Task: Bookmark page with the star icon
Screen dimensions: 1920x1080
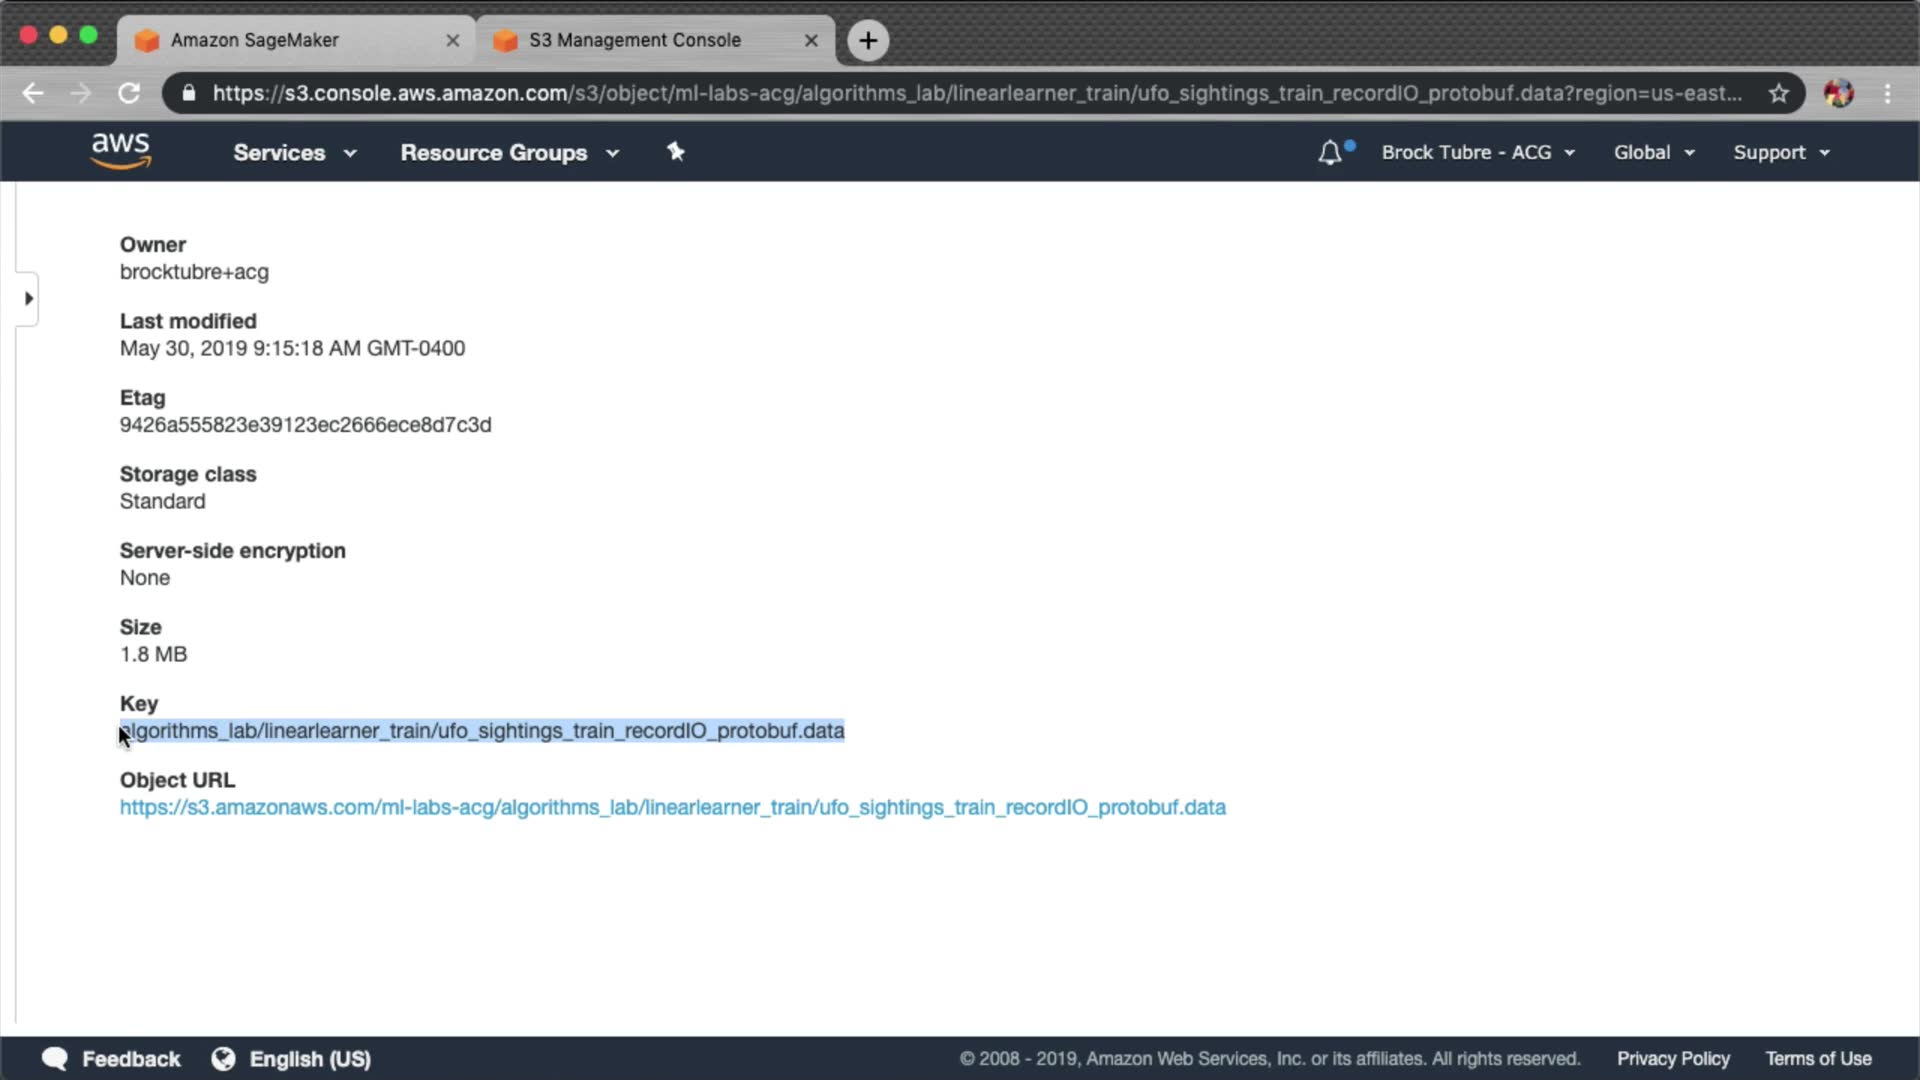Action: (1778, 93)
